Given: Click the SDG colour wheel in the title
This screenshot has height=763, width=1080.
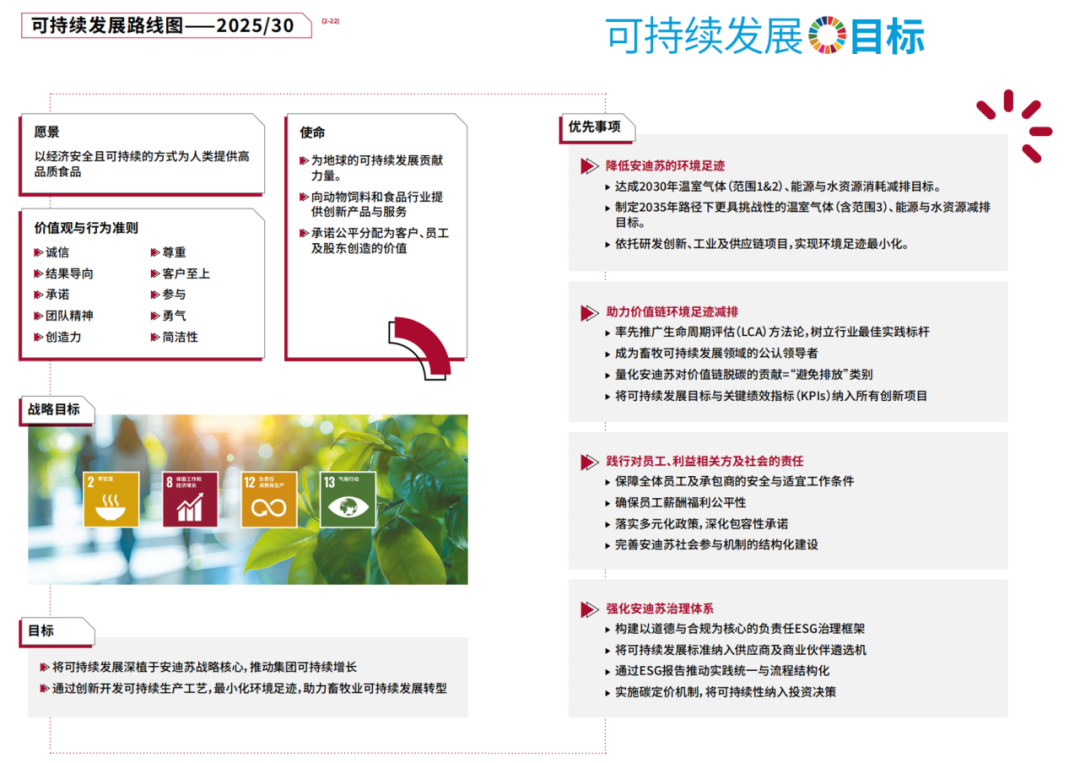Looking at the screenshot, I should (x=827, y=35).
